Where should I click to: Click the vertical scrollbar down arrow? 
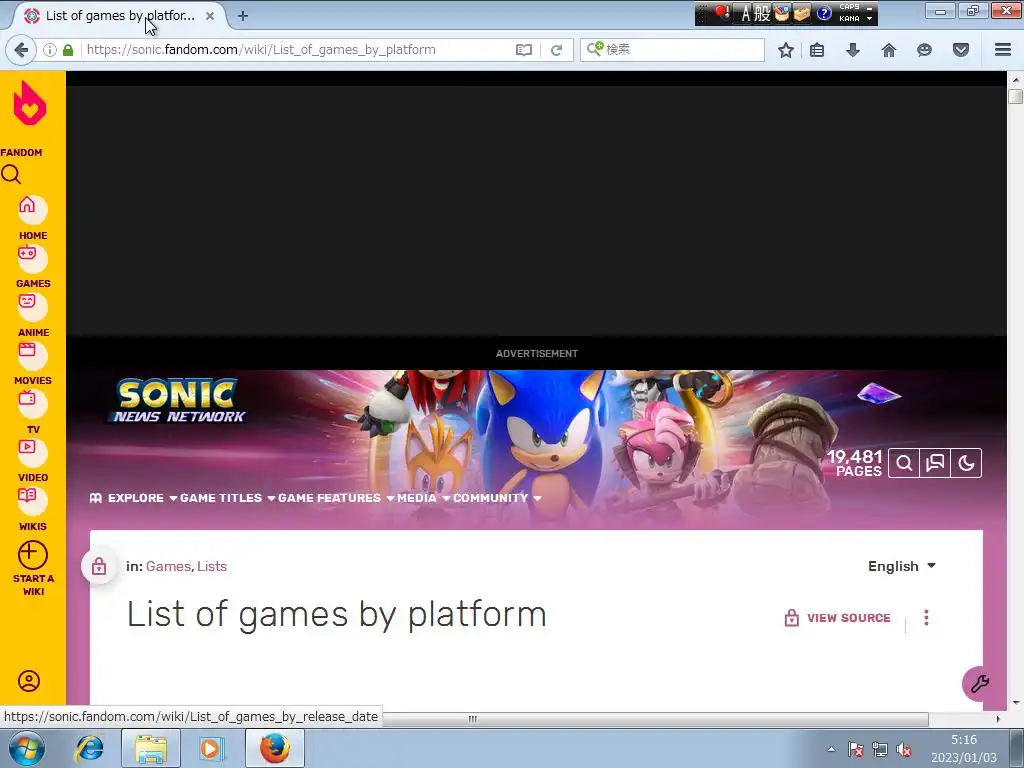tap(1015, 703)
